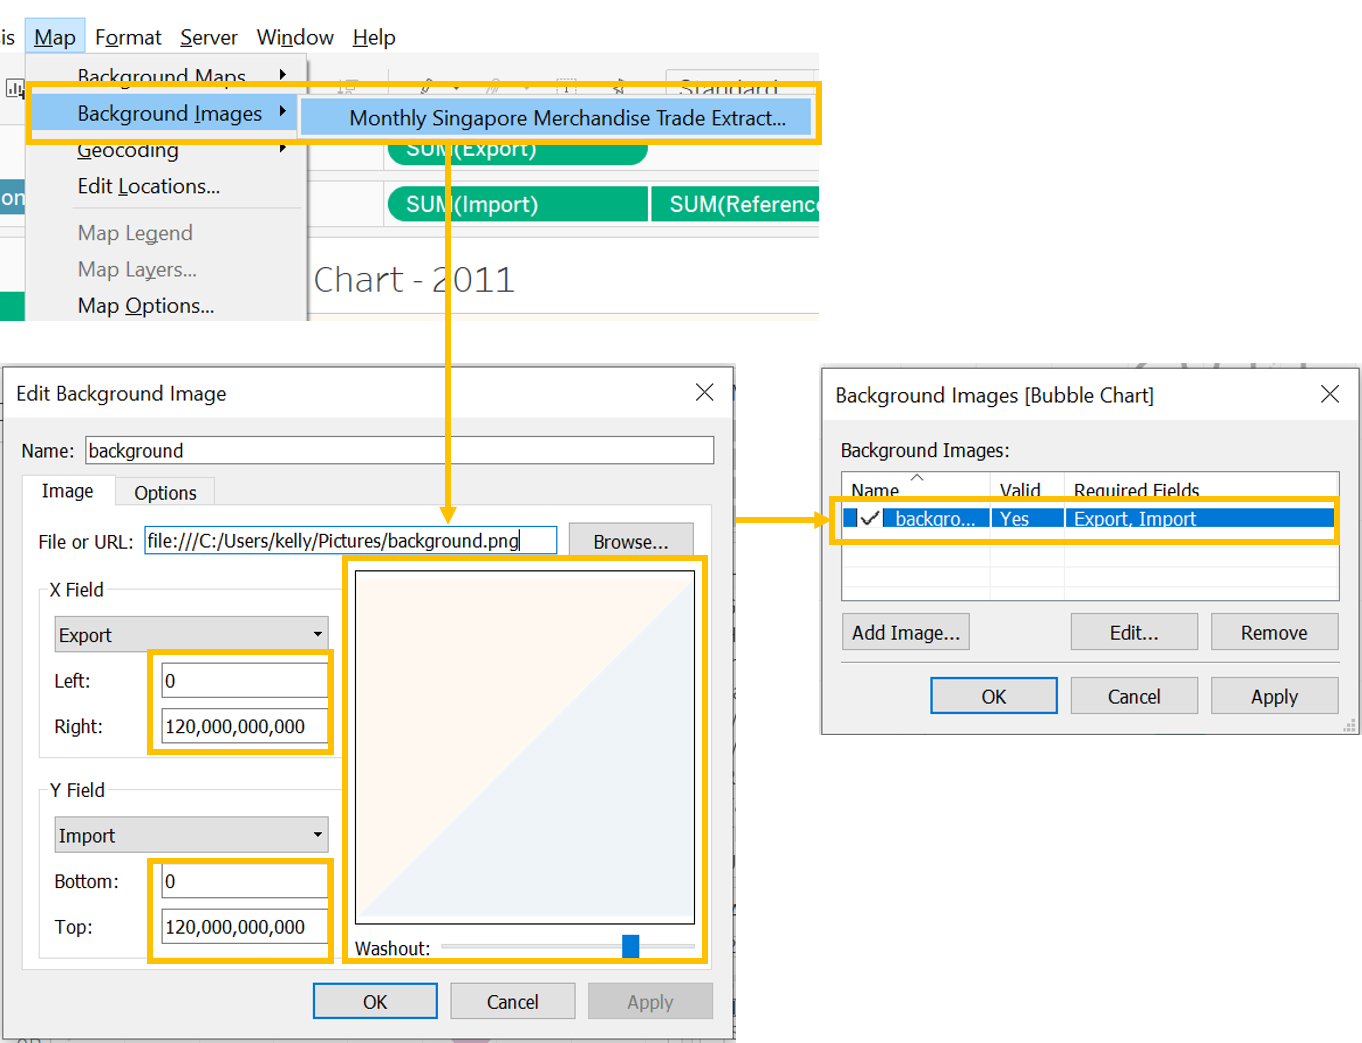Click the Browse button
This screenshot has width=1362, height=1043.
tap(630, 541)
